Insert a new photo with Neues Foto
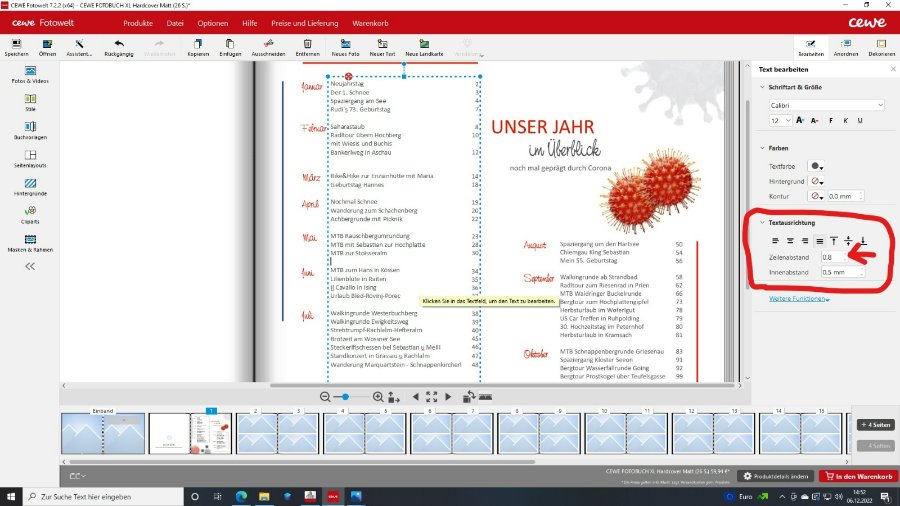Viewport: 900px width, 506px height. [345, 44]
